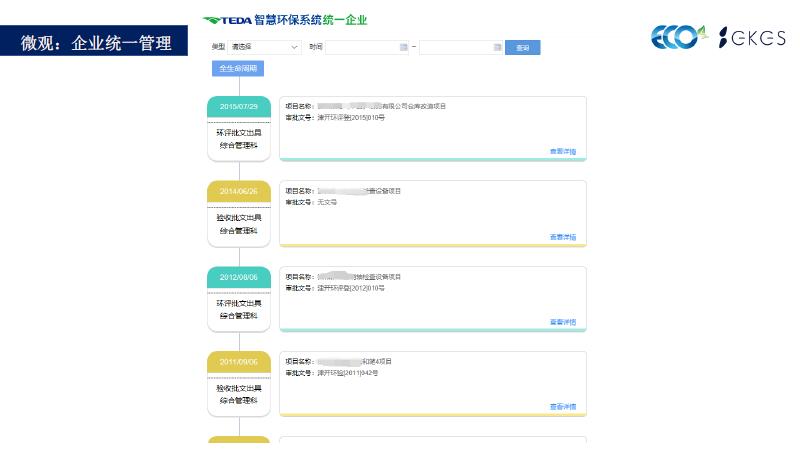Image resolution: width=800 pixels, height=450 pixels.
Task: Open the end date calendar icon
Action: point(497,47)
